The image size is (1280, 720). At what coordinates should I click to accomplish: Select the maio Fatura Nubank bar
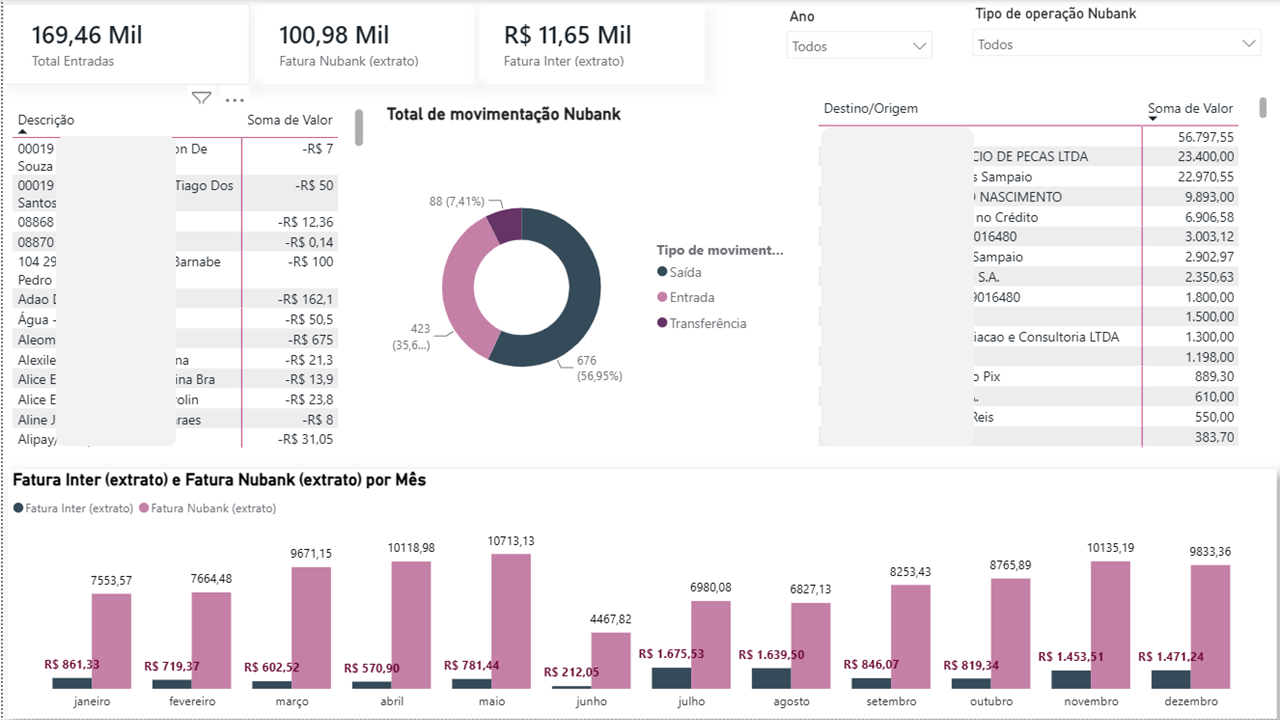tap(511, 621)
